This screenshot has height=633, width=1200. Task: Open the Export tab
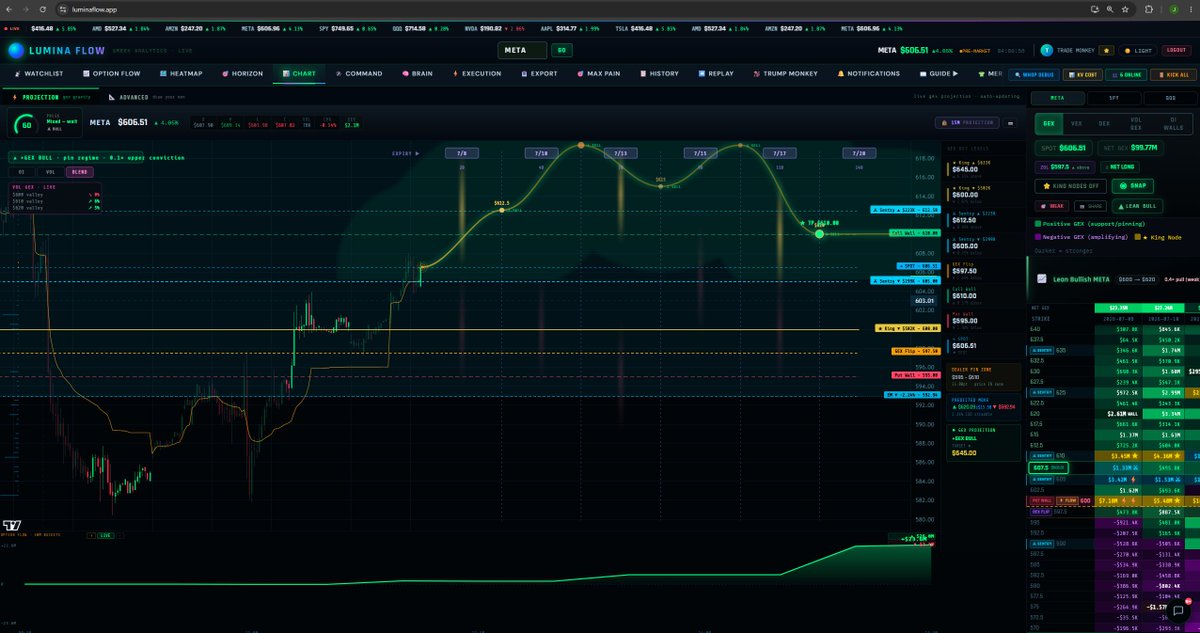[x=539, y=73]
